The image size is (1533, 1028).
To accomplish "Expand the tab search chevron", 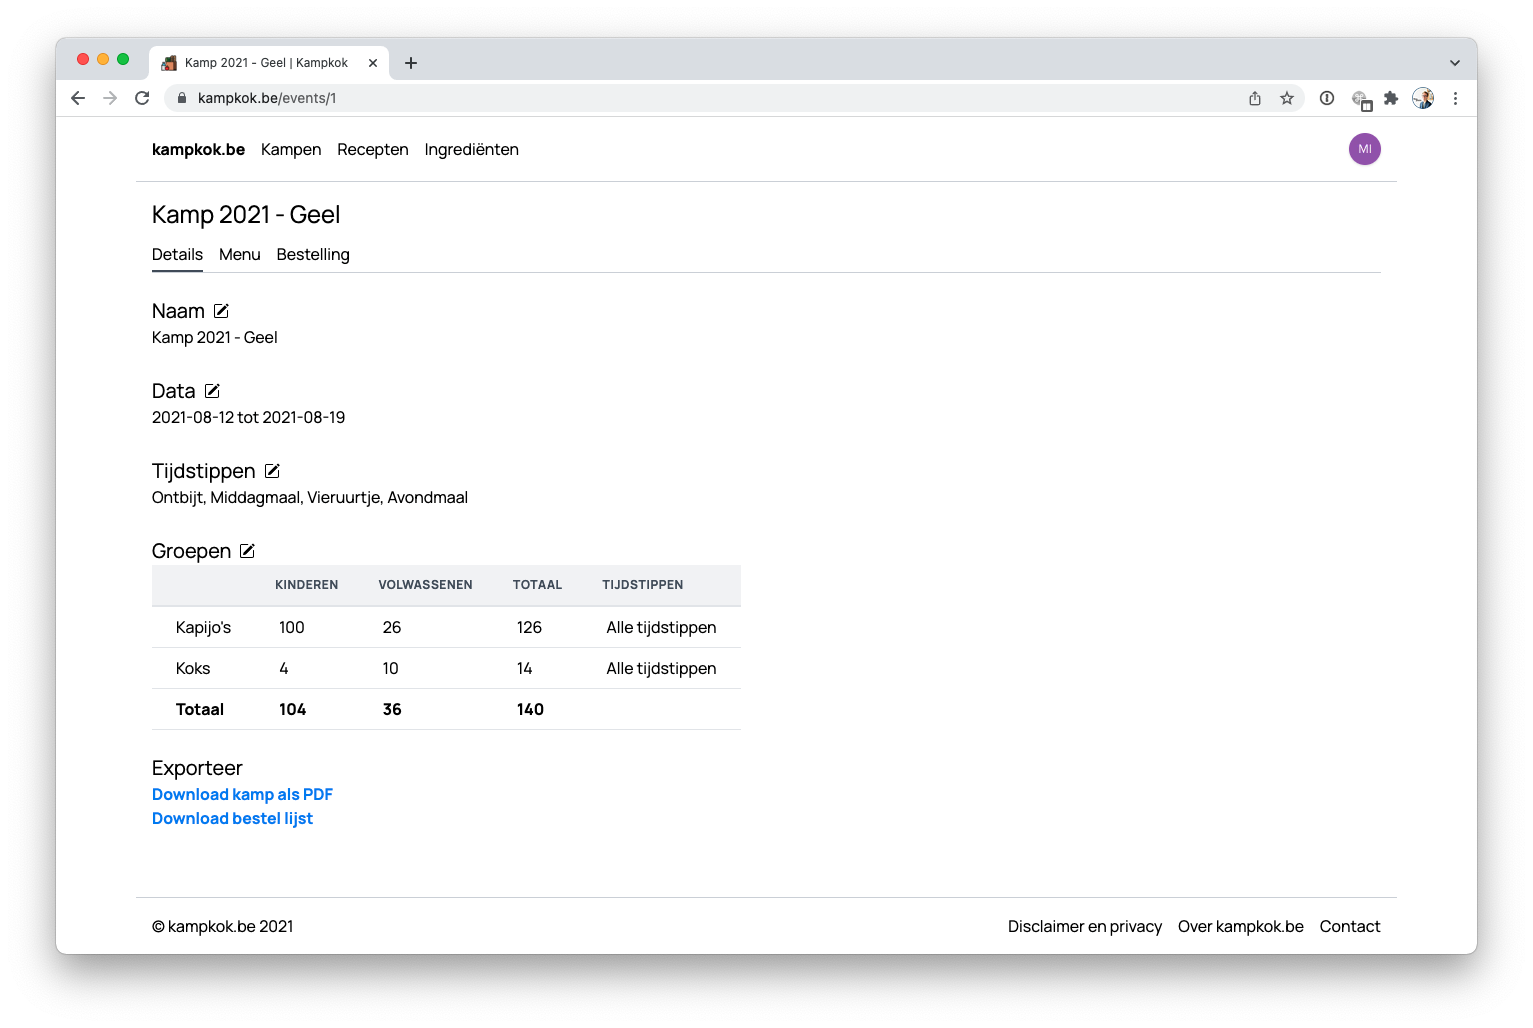I will click(1455, 63).
